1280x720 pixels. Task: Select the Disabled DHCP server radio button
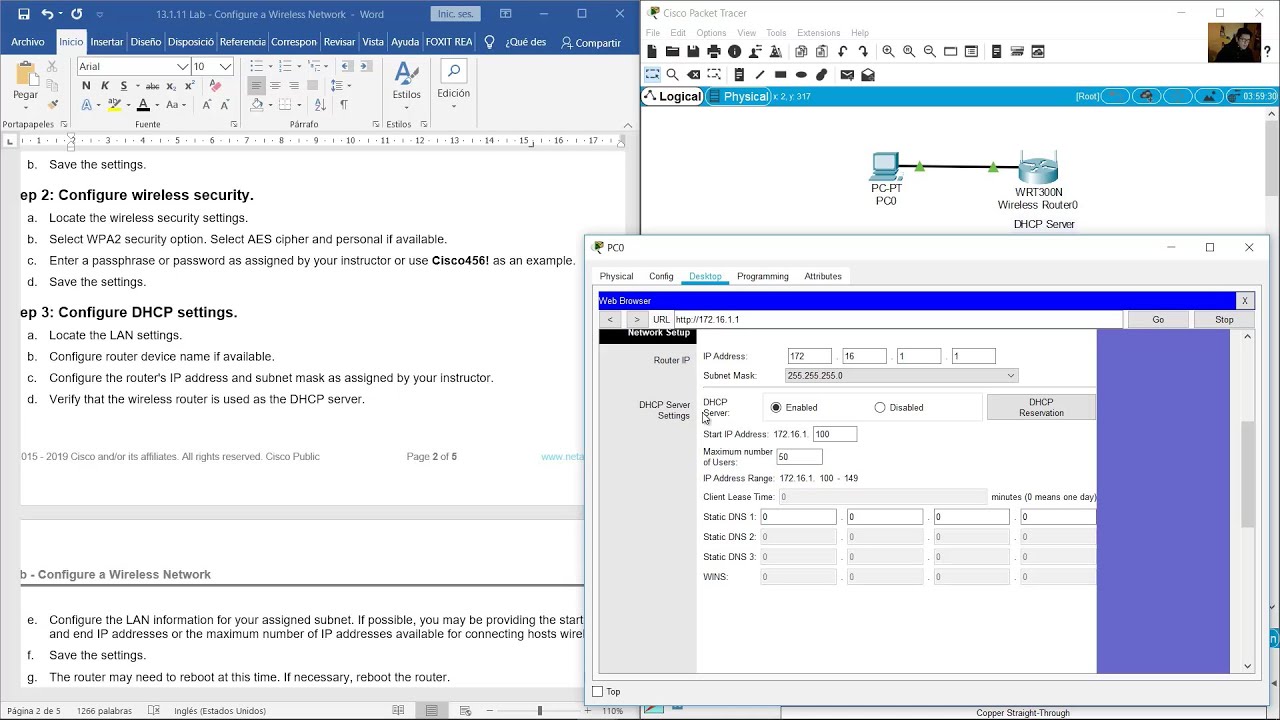click(880, 407)
